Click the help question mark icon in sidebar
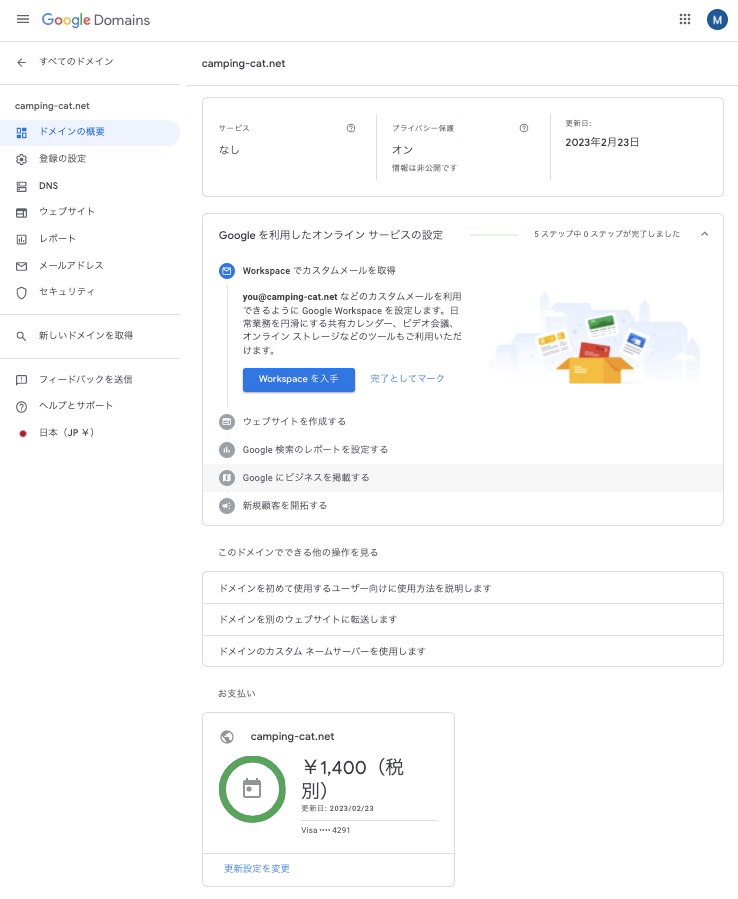 [x=22, y=407]
